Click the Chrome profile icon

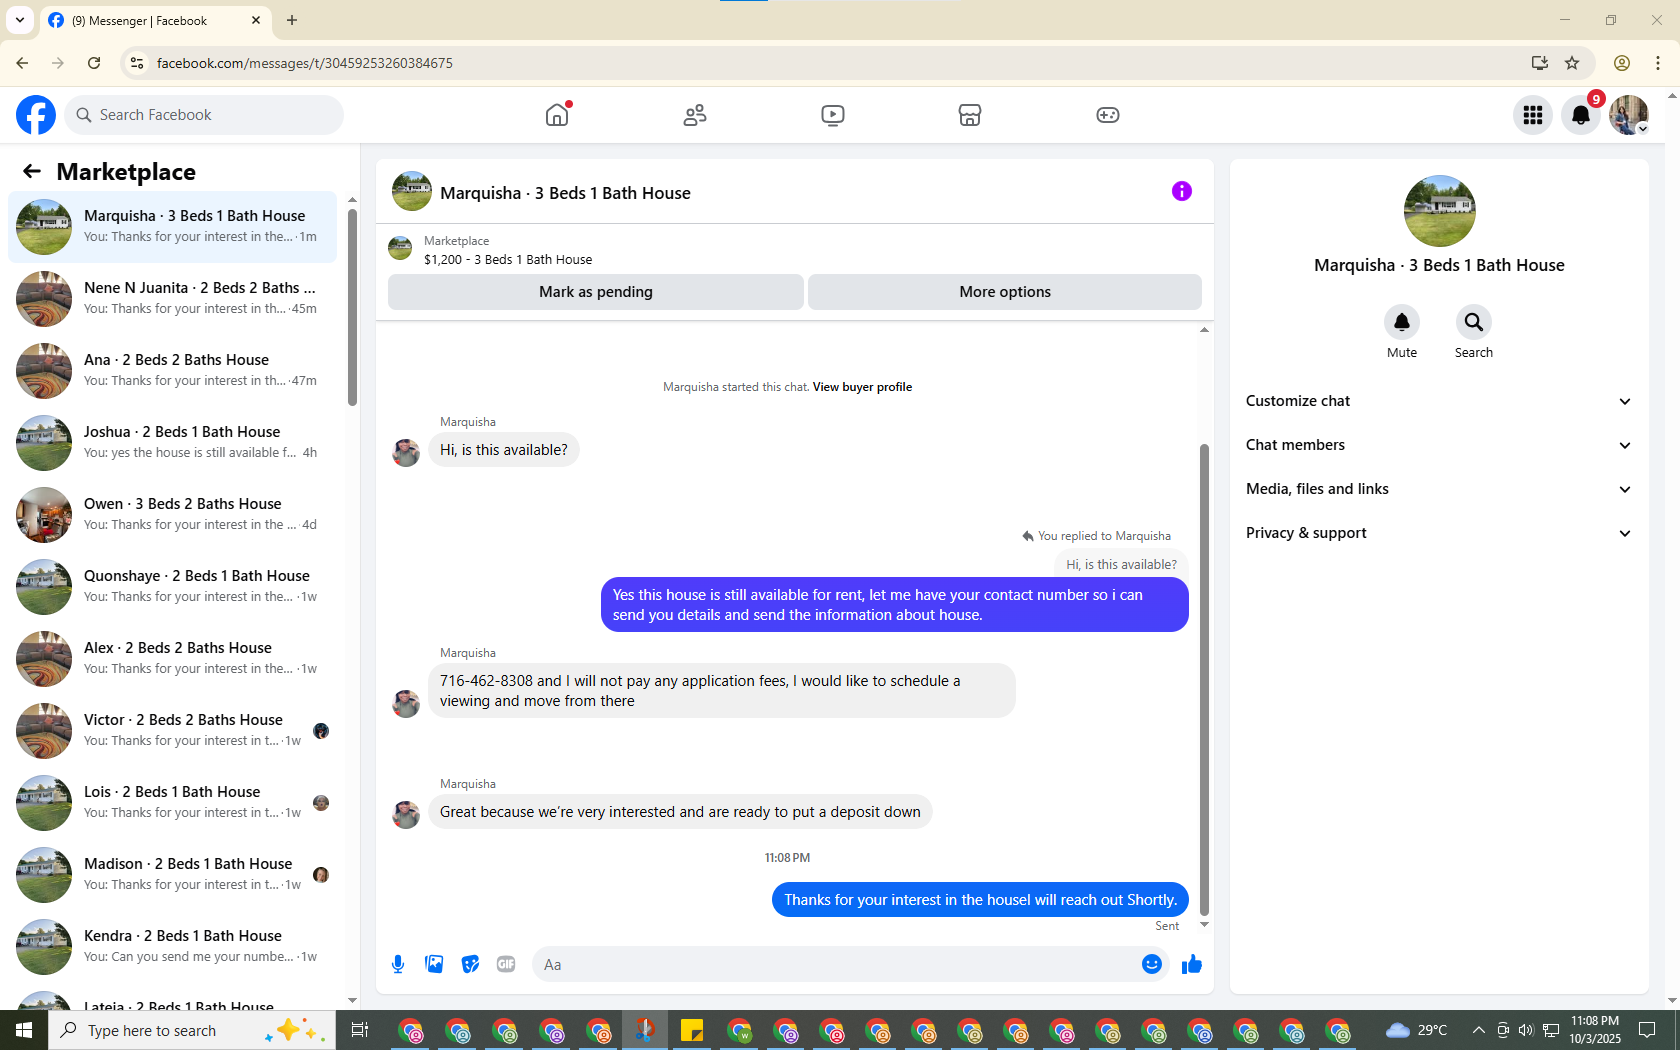[x=1622, y=63]
